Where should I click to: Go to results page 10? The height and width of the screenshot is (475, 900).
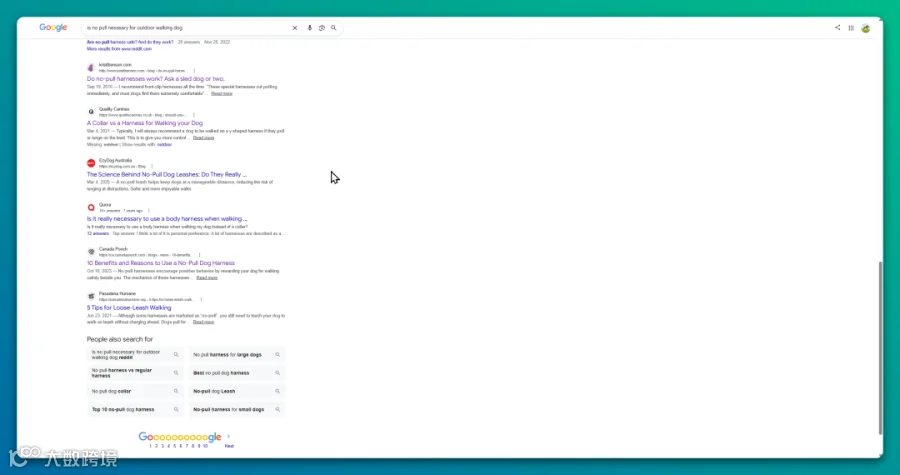click(x=205, y=446)
